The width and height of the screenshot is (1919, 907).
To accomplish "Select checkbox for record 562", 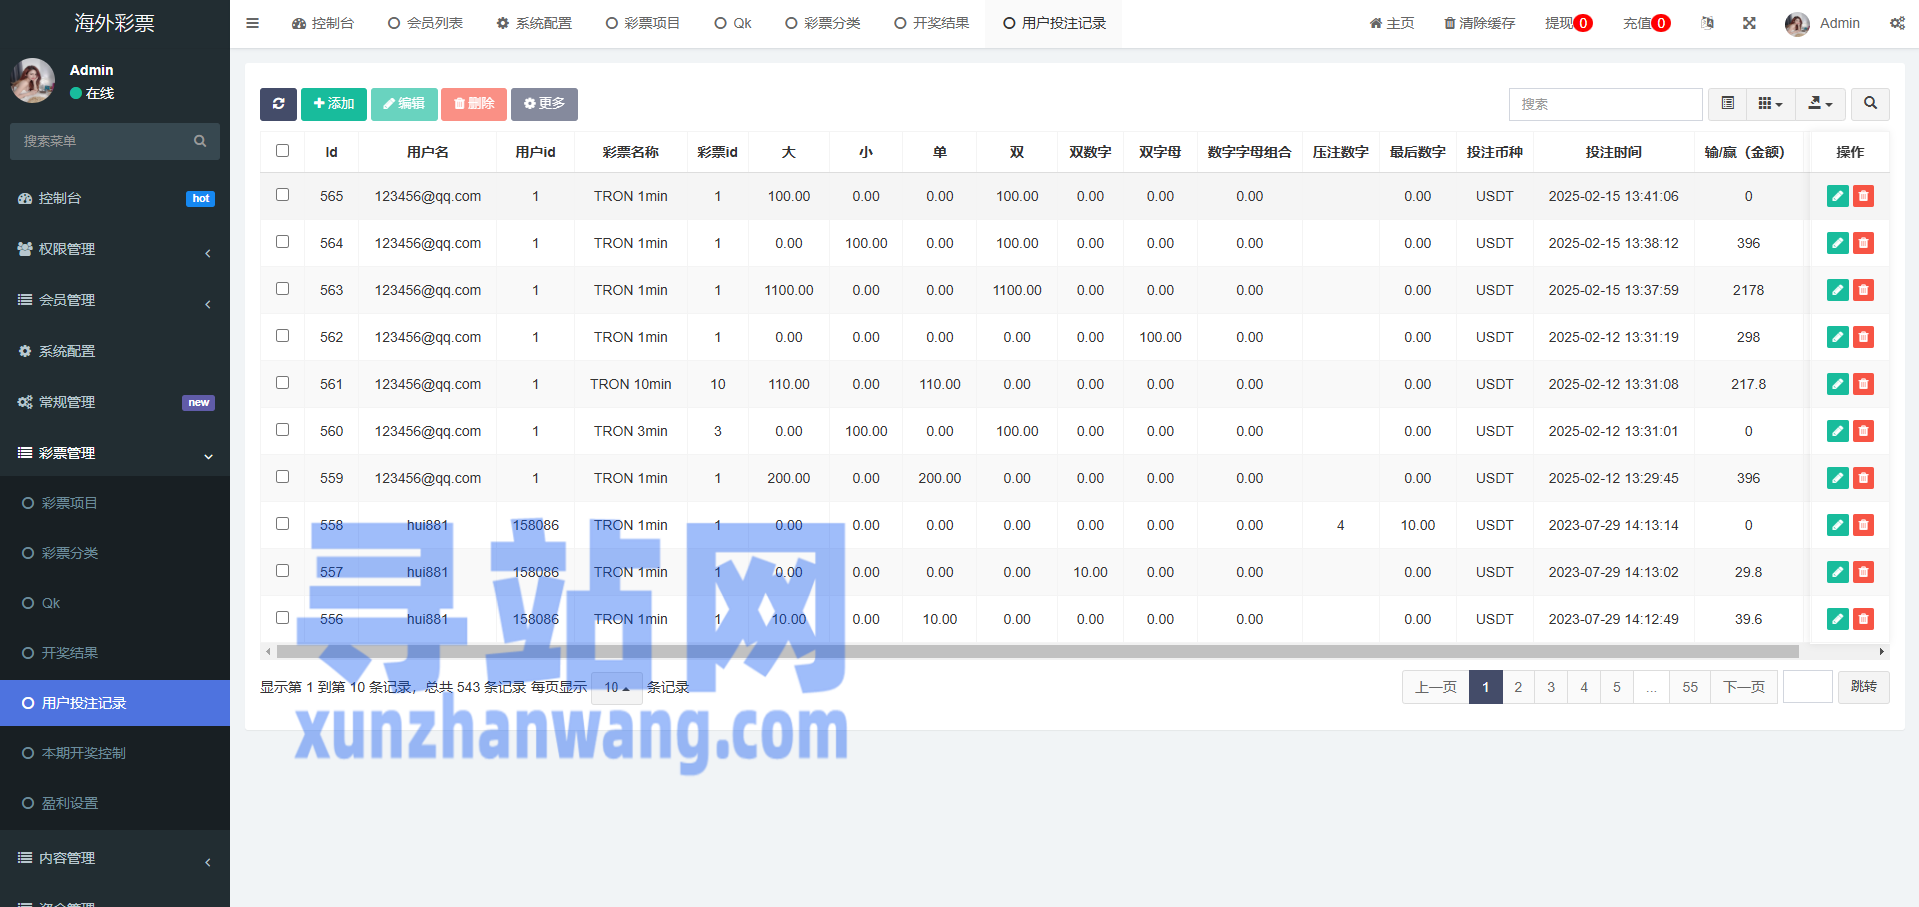I will pos(282,336).
